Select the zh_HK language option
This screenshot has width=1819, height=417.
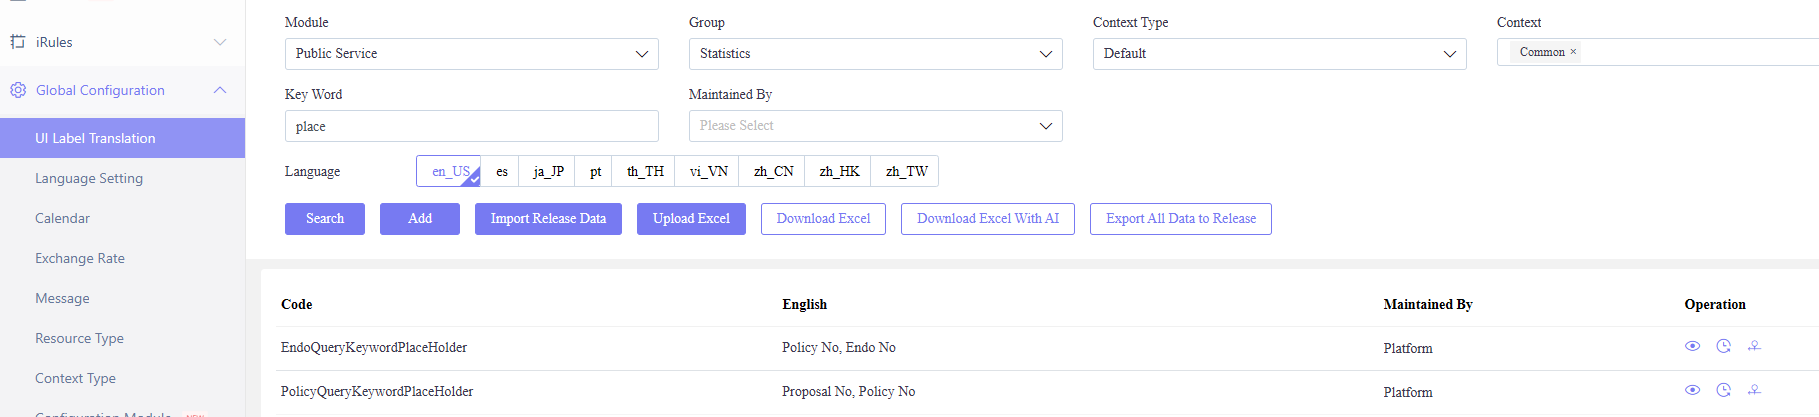[x=839, y=171]
